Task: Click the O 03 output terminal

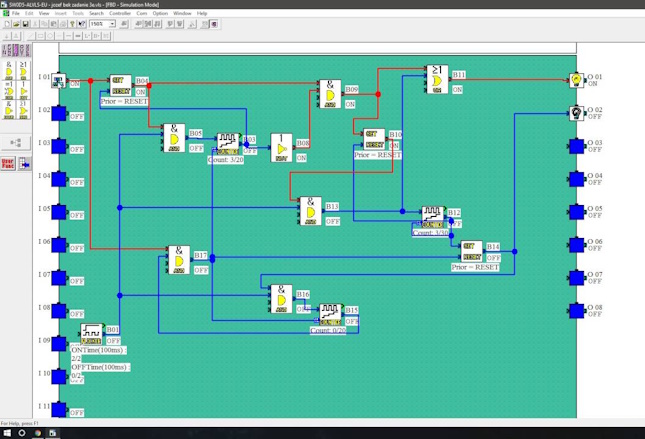Action: tap(576, 146)
